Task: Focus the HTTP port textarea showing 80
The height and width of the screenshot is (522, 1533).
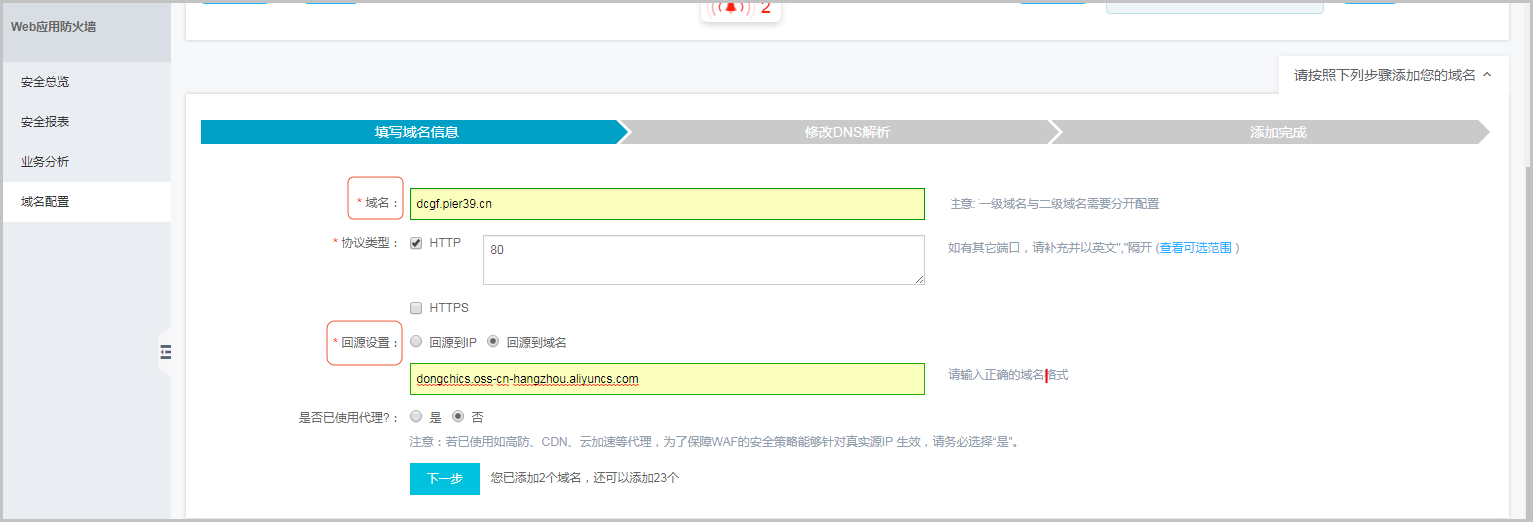Action: [x=704, y=260]
